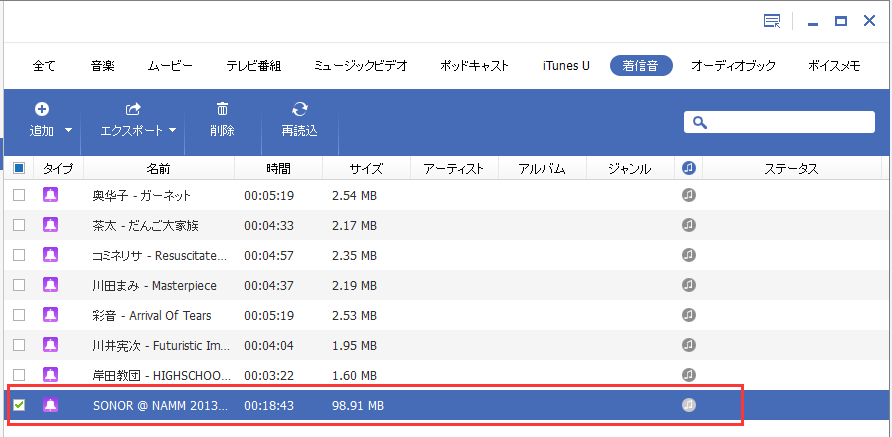Click music note icon for 奥华子 - ガーネット
892x437 pixels.
click(x=689, y=195)
